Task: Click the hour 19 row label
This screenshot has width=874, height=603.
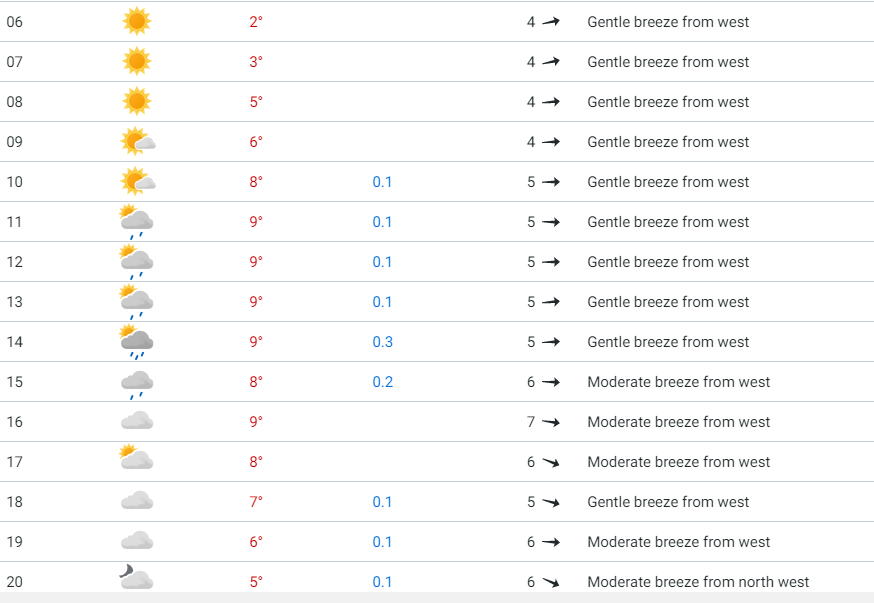Action: tap(14, 542)
